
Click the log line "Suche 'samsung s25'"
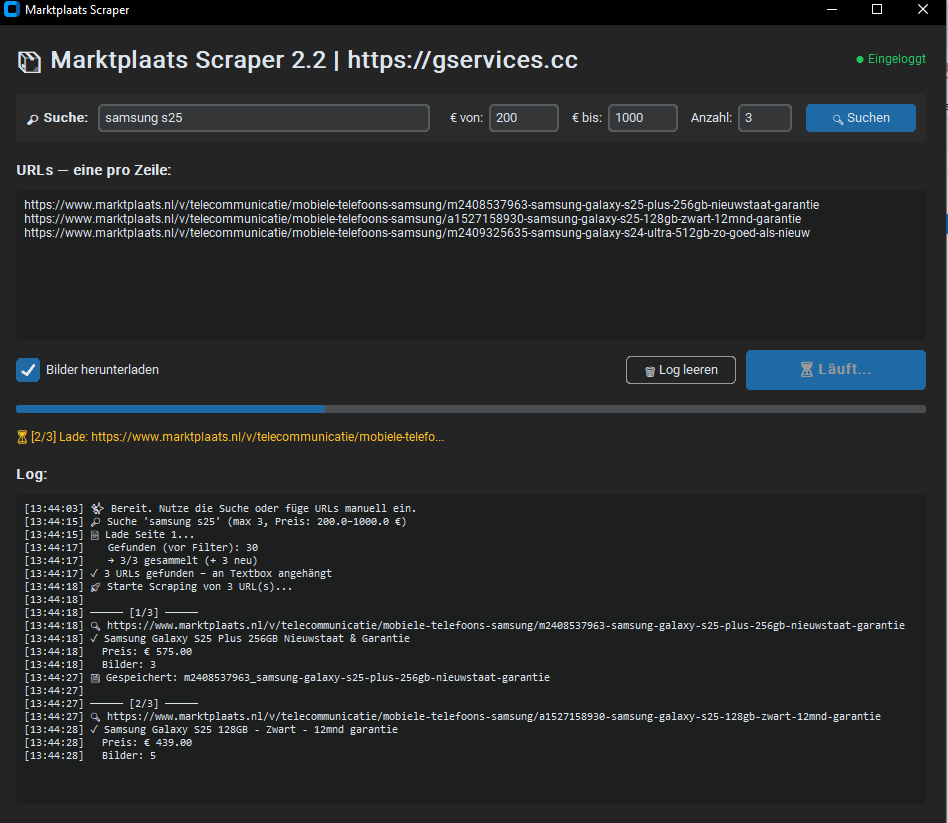tap(215, 521)
